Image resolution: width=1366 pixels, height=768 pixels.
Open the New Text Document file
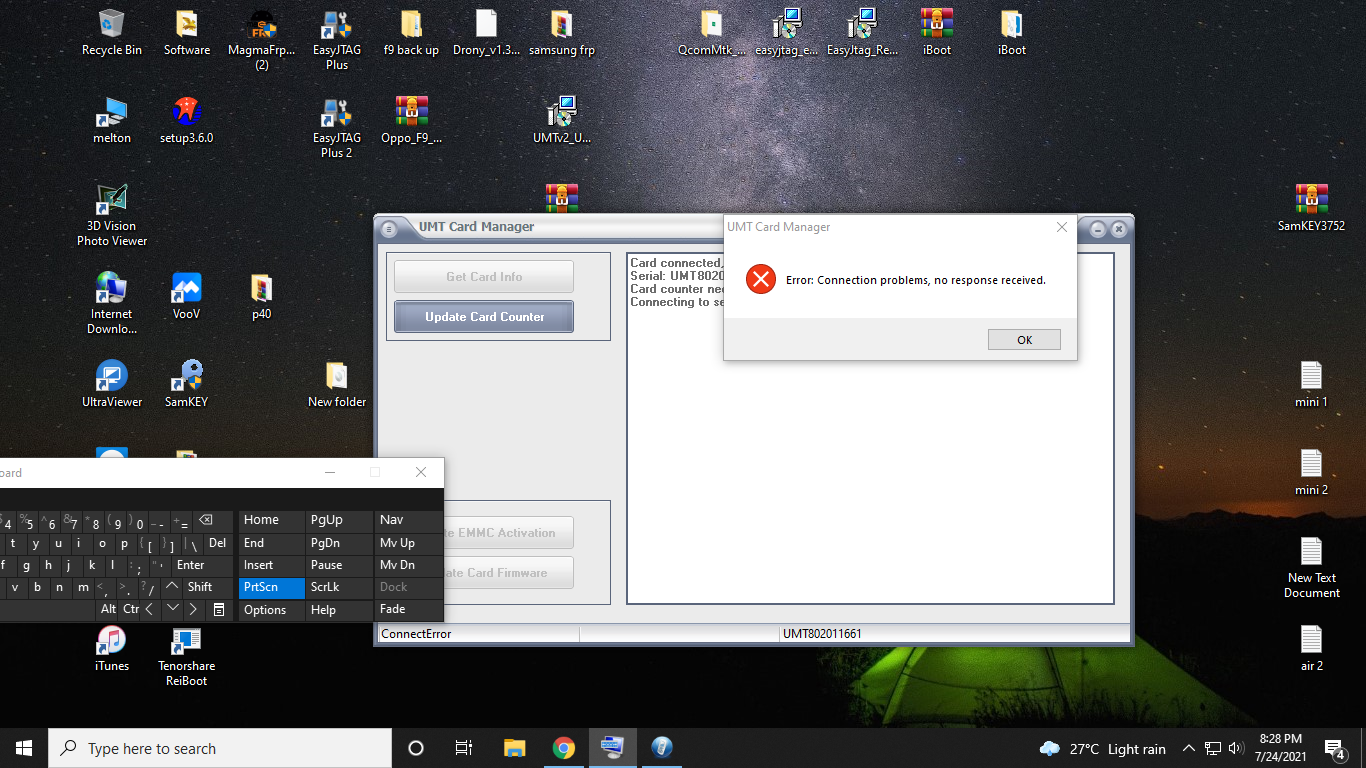click(1311, 567)
